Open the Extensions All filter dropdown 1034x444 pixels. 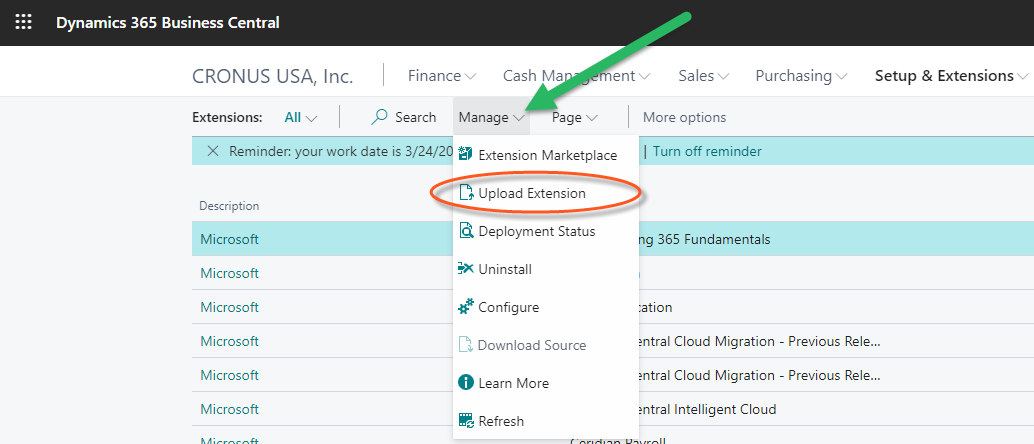(300, 117)
